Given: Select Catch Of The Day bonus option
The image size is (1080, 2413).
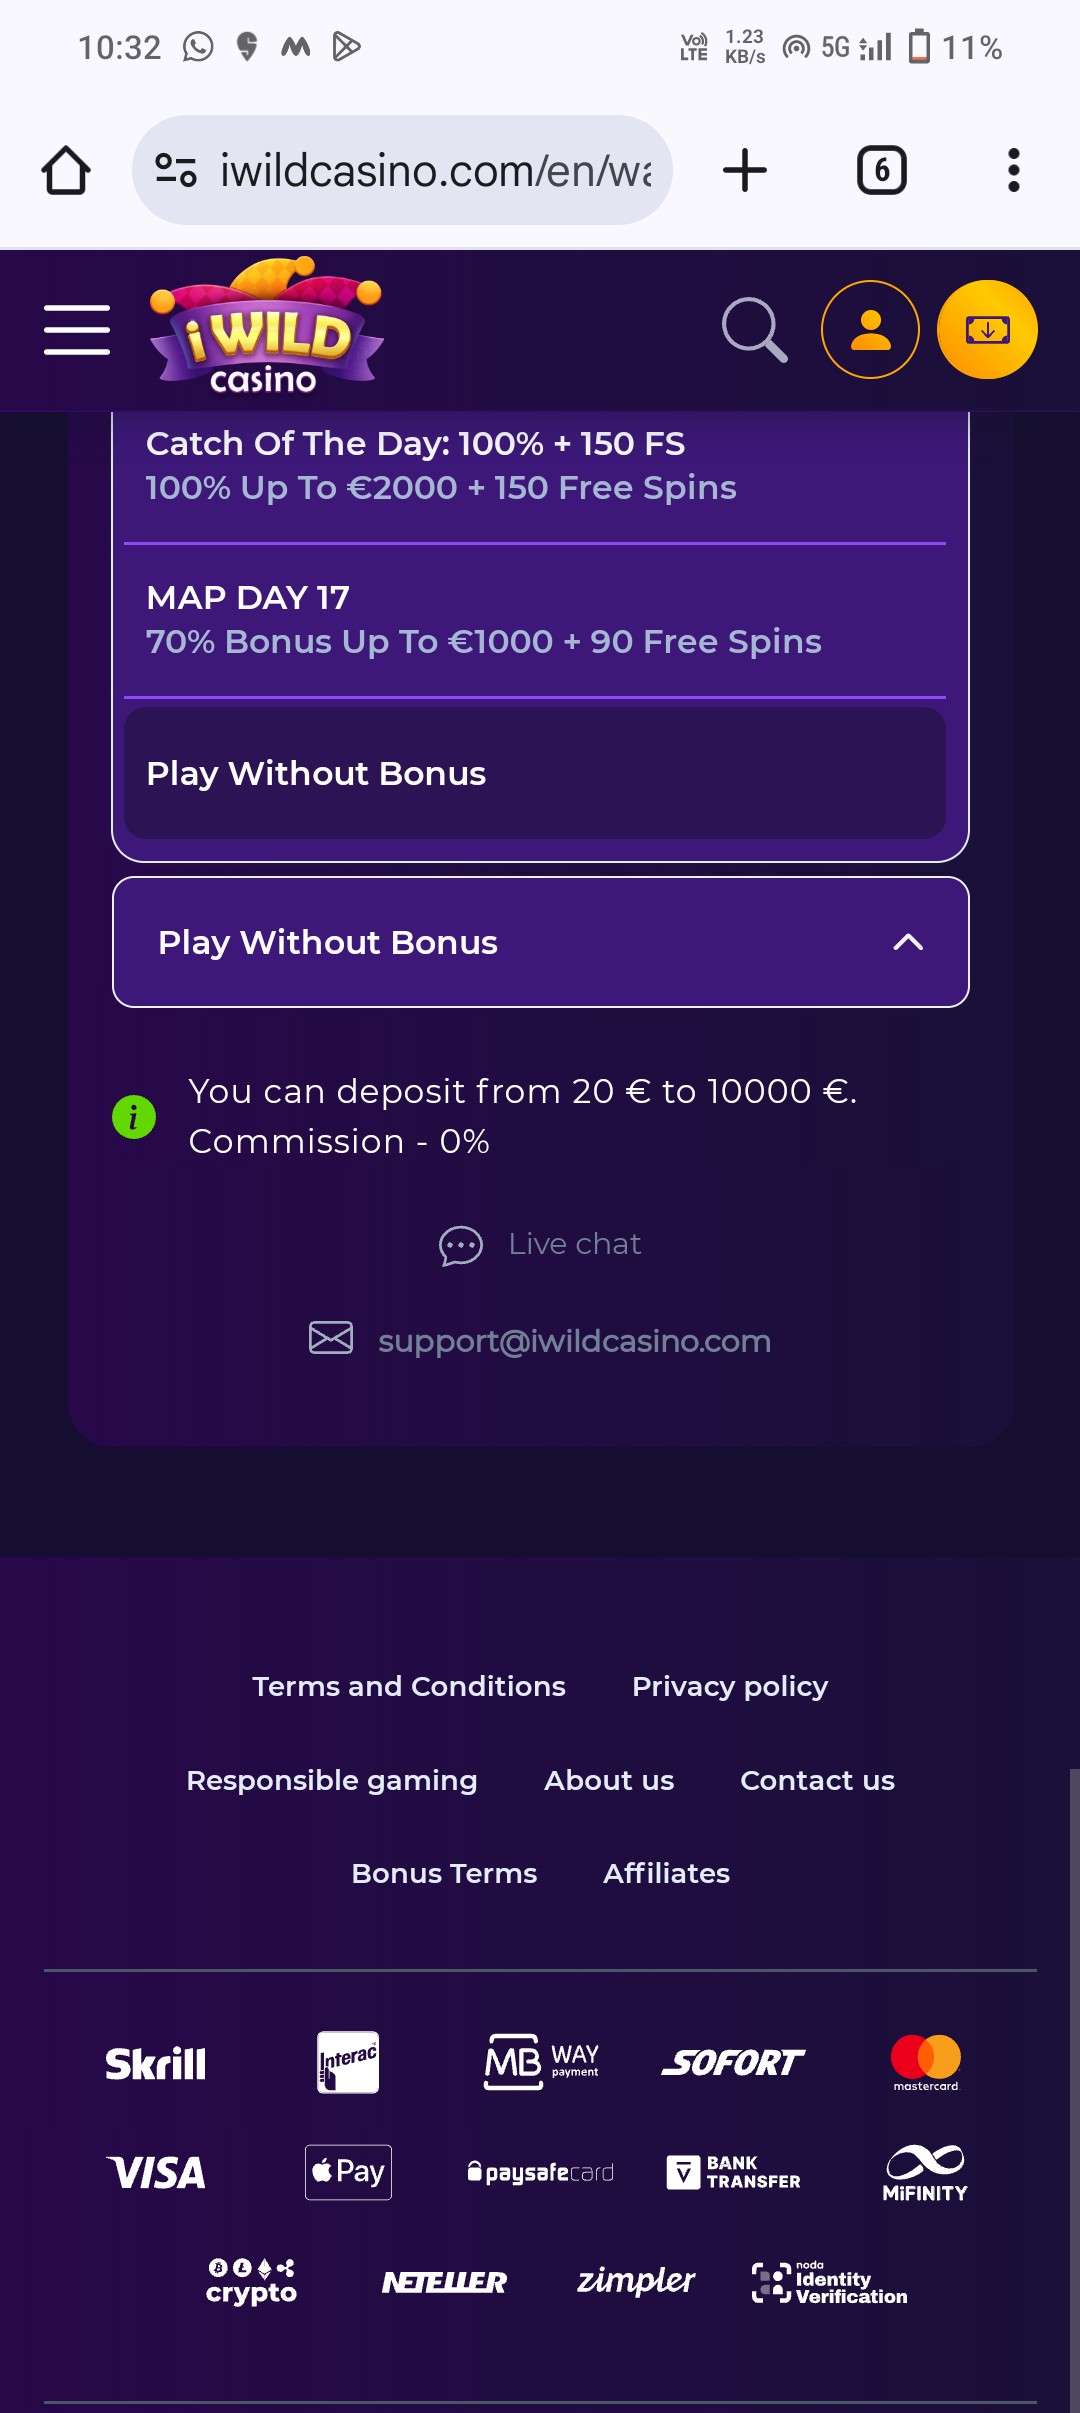Looking at the screenshot, I should [535, 466].
